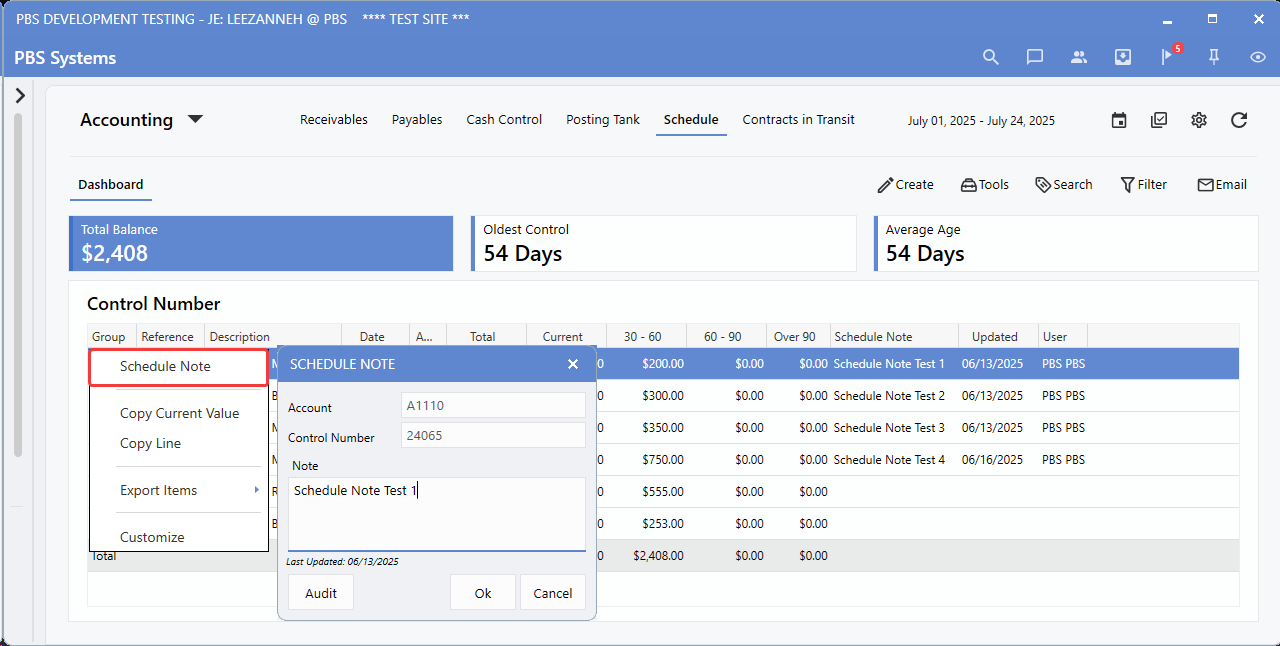
Task: Open the chat messages icon
Action: [1035, 57]
